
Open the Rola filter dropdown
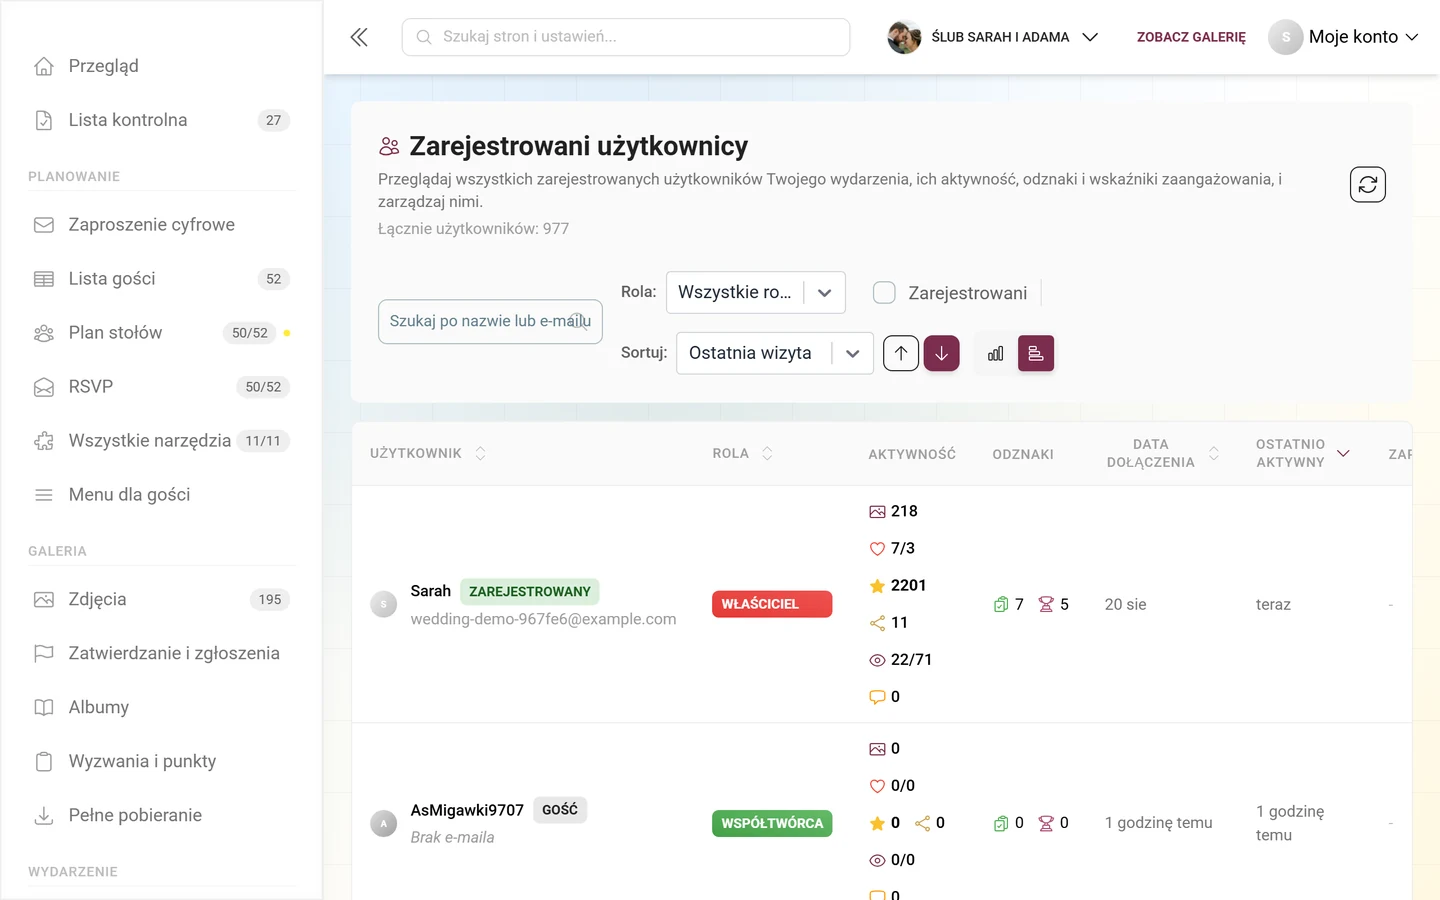tap(756, 292)
